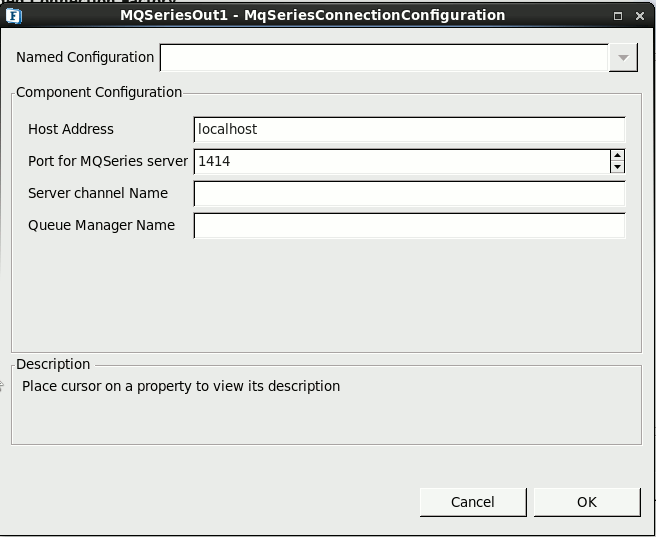Open the Named Configuration dropdown arrow

[623, 57]
